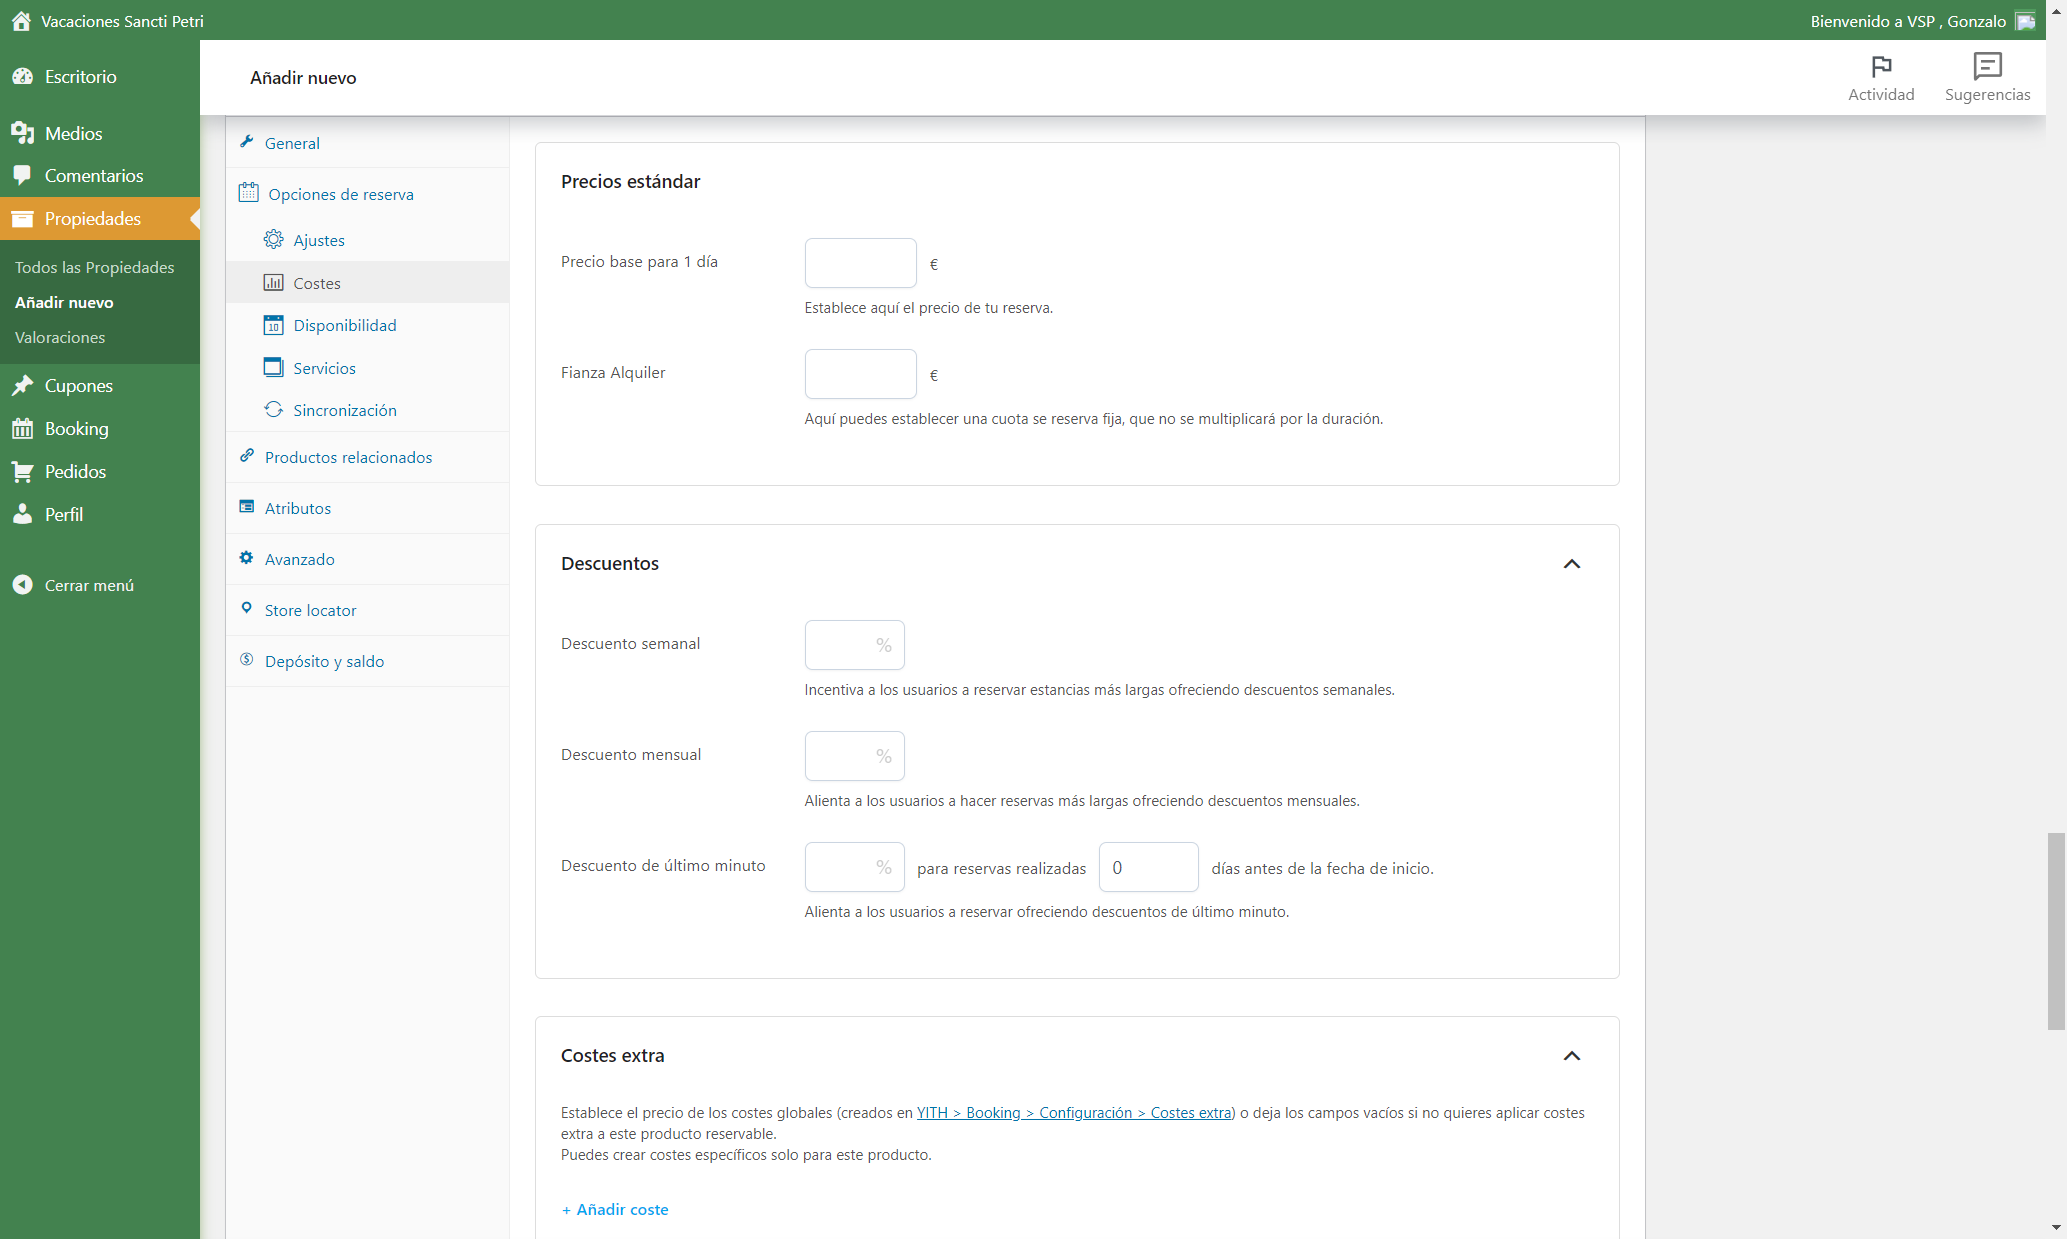This screenshot has width=2067, height=1239.
Task: Open the Booking calendar icon in sidebar
Action: click(x=22, y=429)
